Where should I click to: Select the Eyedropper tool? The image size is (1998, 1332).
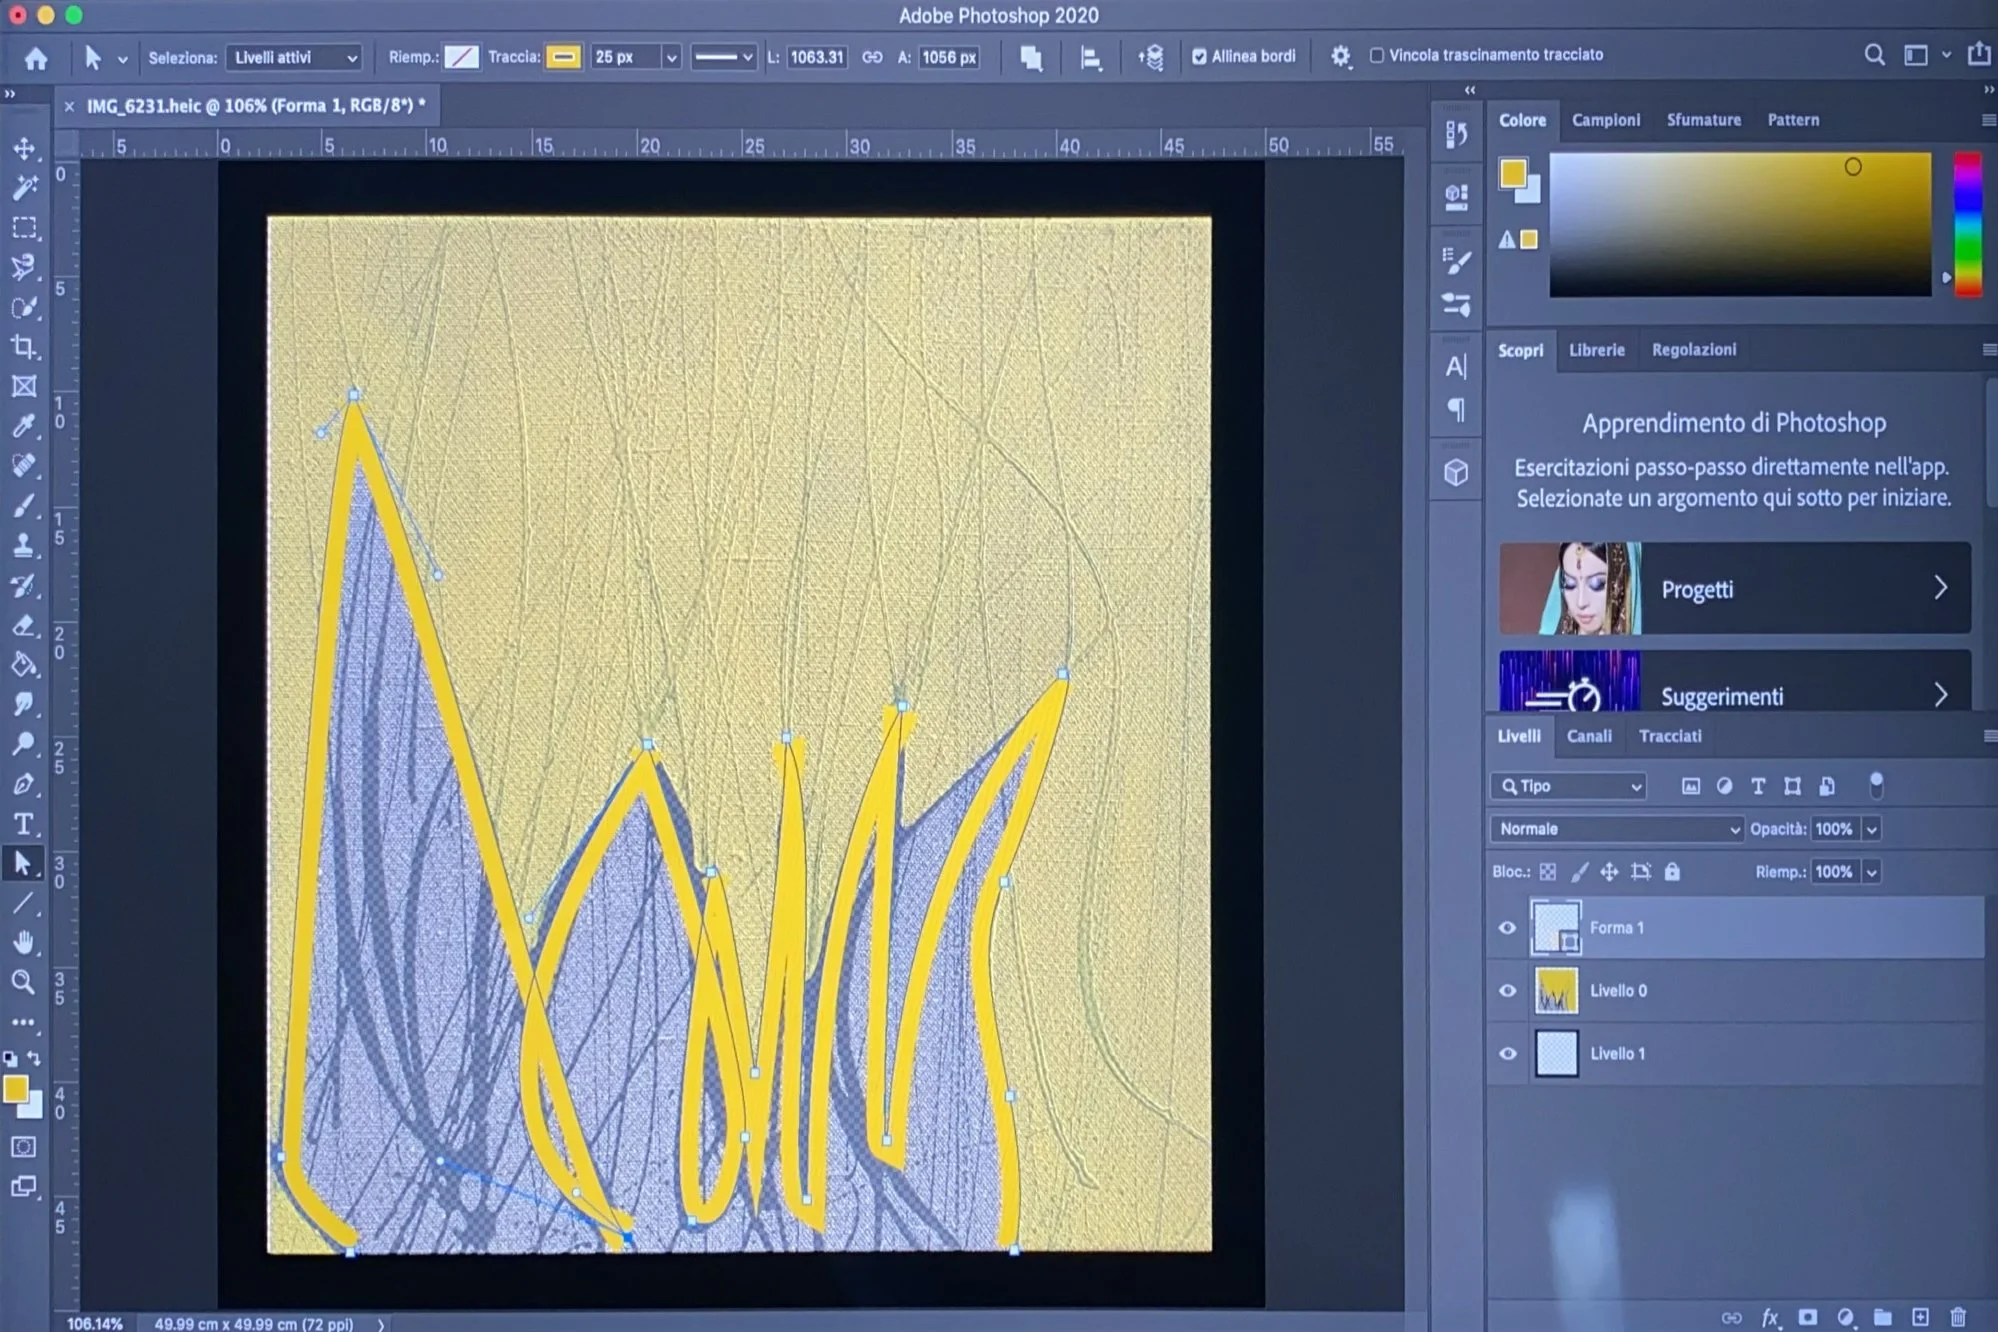(24, 426)
